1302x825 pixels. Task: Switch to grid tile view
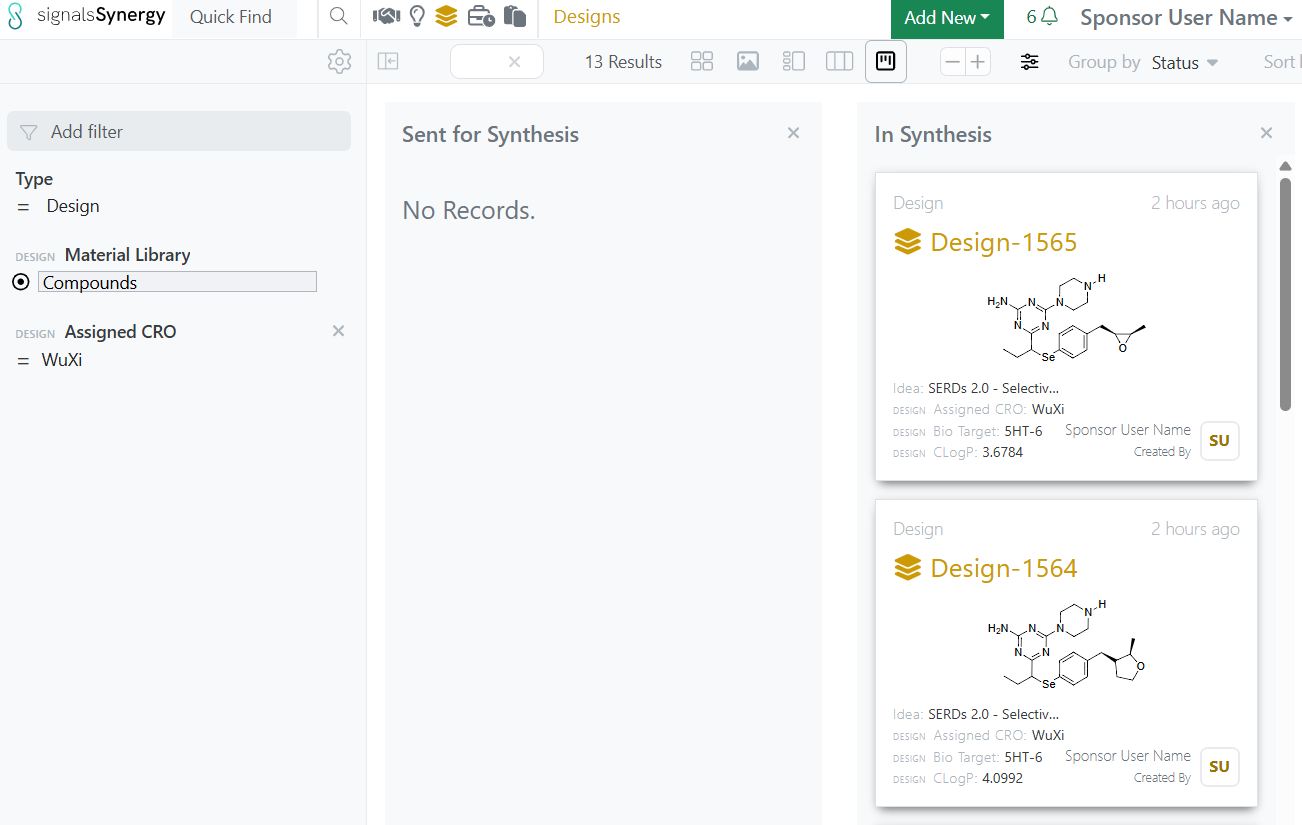(x=702, y=62)
